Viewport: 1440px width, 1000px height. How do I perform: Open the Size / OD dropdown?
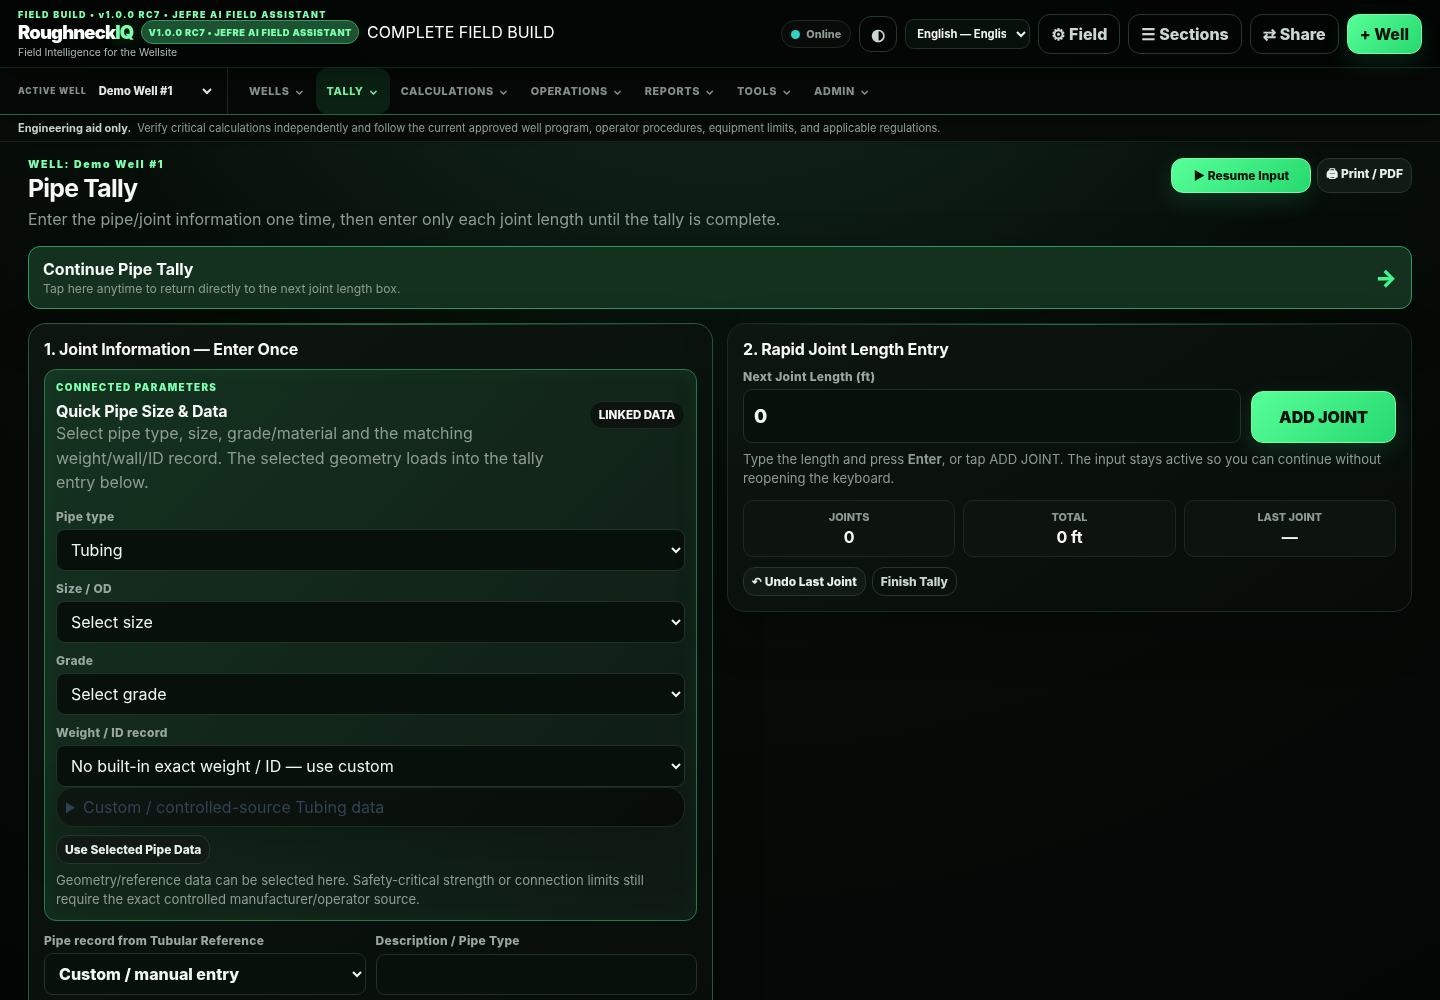tap(370, 622)
